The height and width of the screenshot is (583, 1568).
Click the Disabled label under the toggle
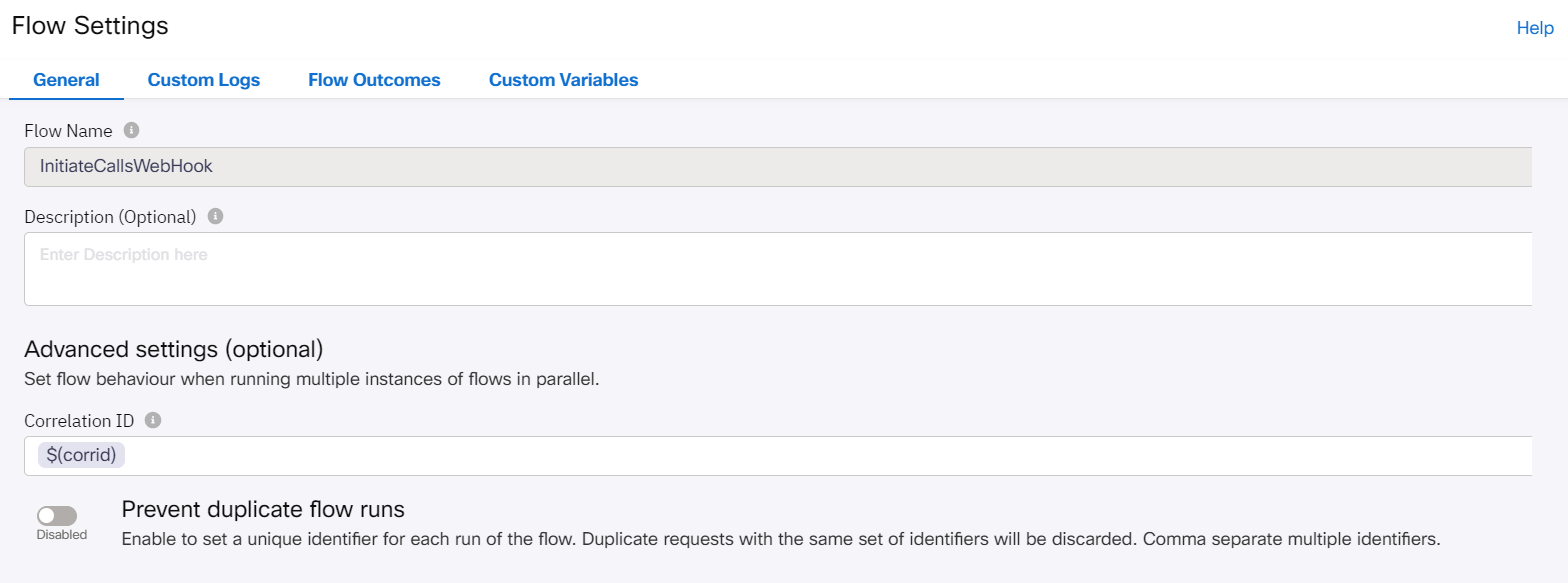(x=60, y=534)
